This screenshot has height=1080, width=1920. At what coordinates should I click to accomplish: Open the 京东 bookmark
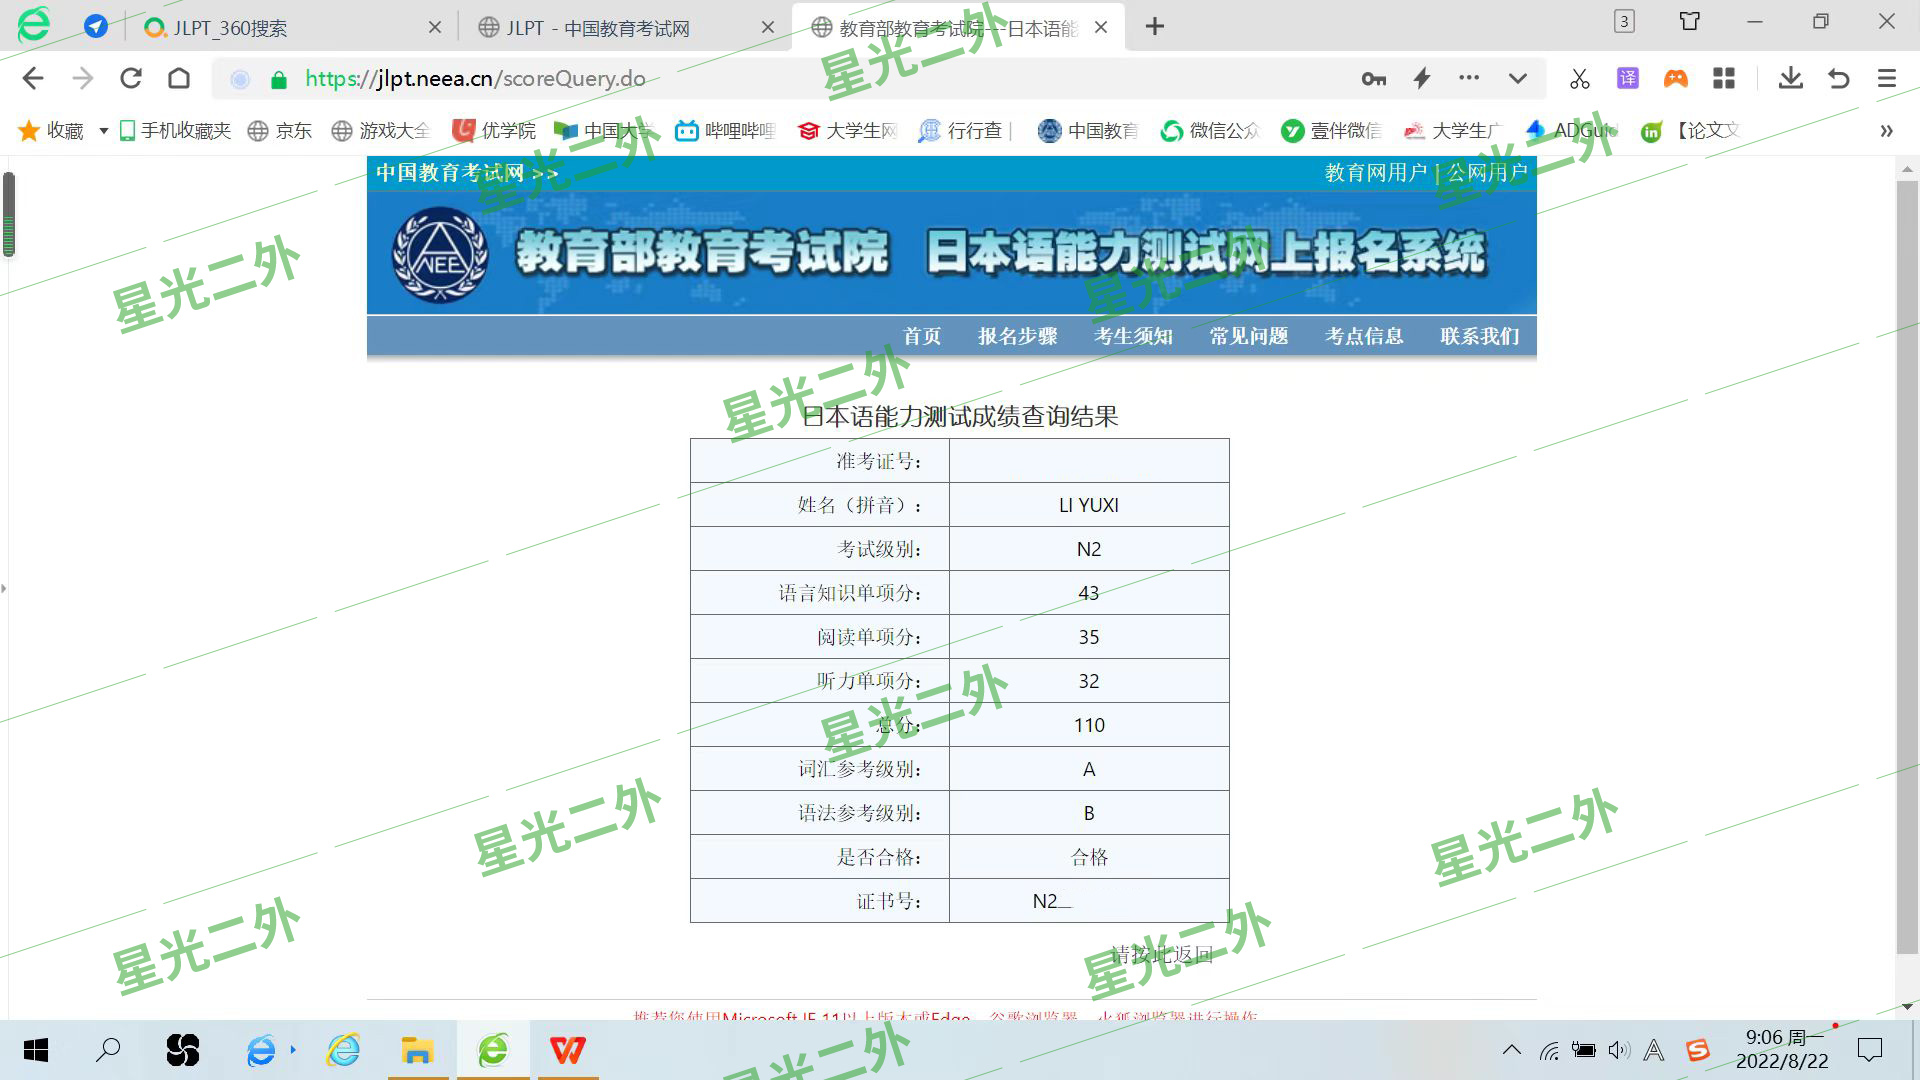point(280,131)
